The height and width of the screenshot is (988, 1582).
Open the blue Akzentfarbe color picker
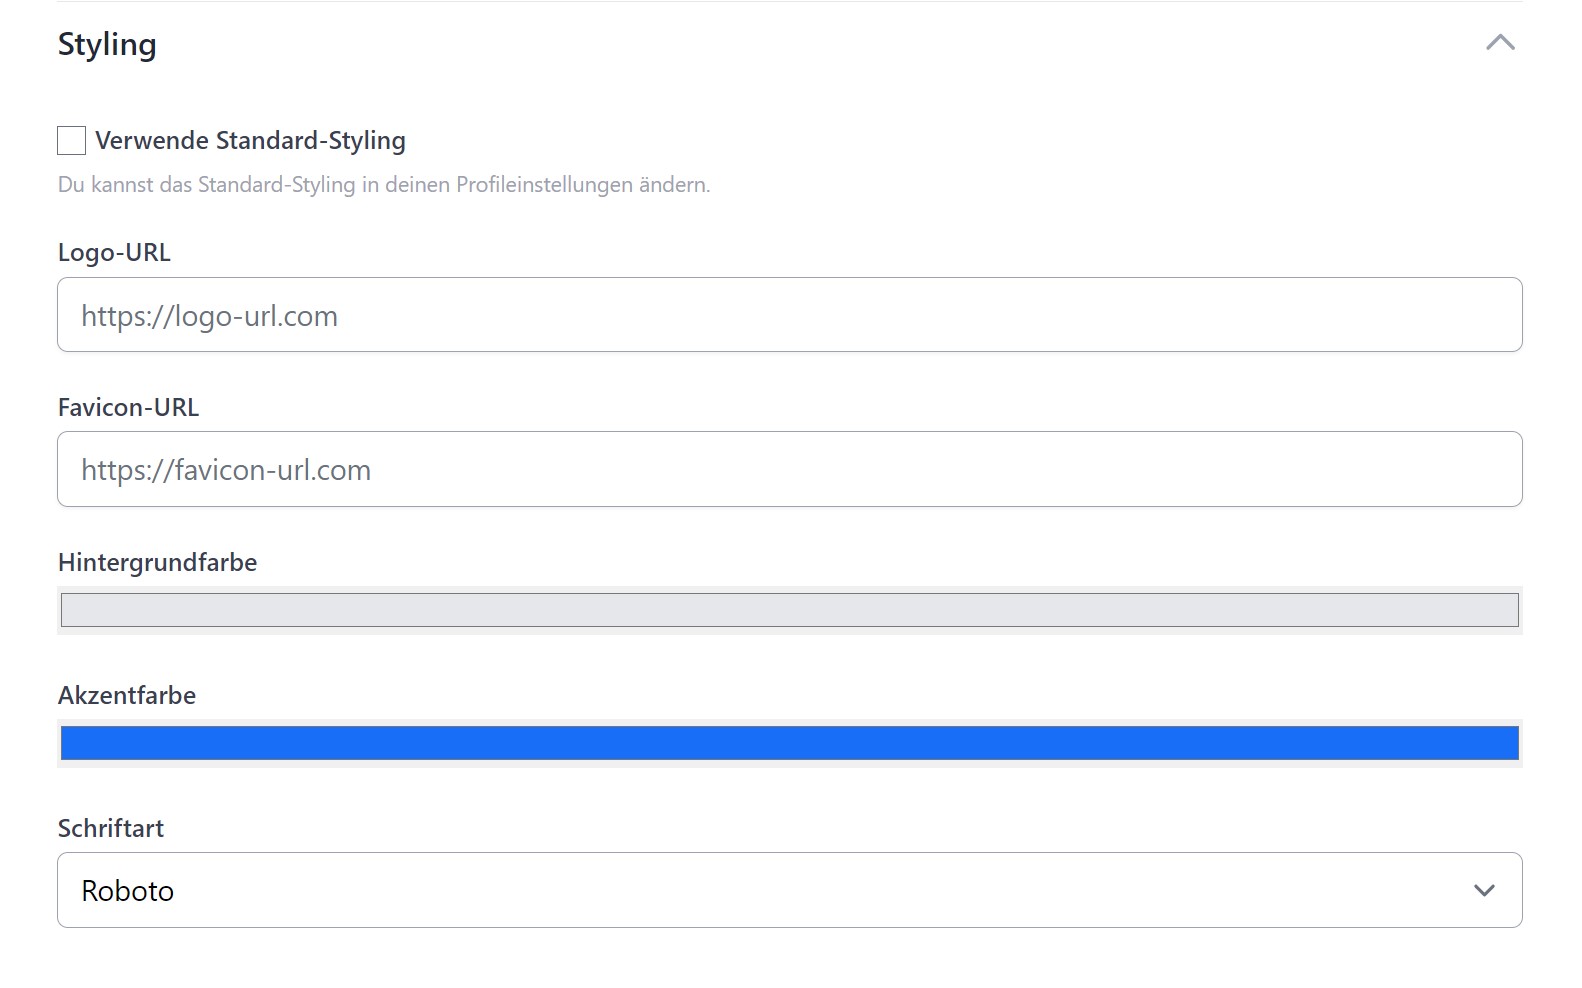click(x=789, y=743)
